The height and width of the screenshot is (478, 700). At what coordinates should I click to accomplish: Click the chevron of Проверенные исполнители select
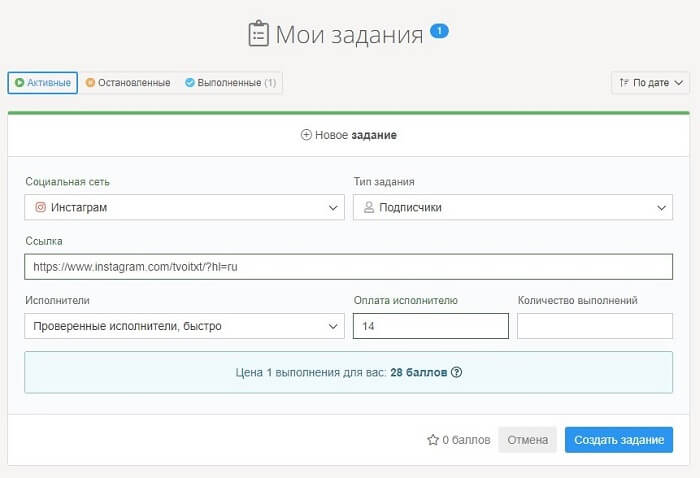[333, 326]
